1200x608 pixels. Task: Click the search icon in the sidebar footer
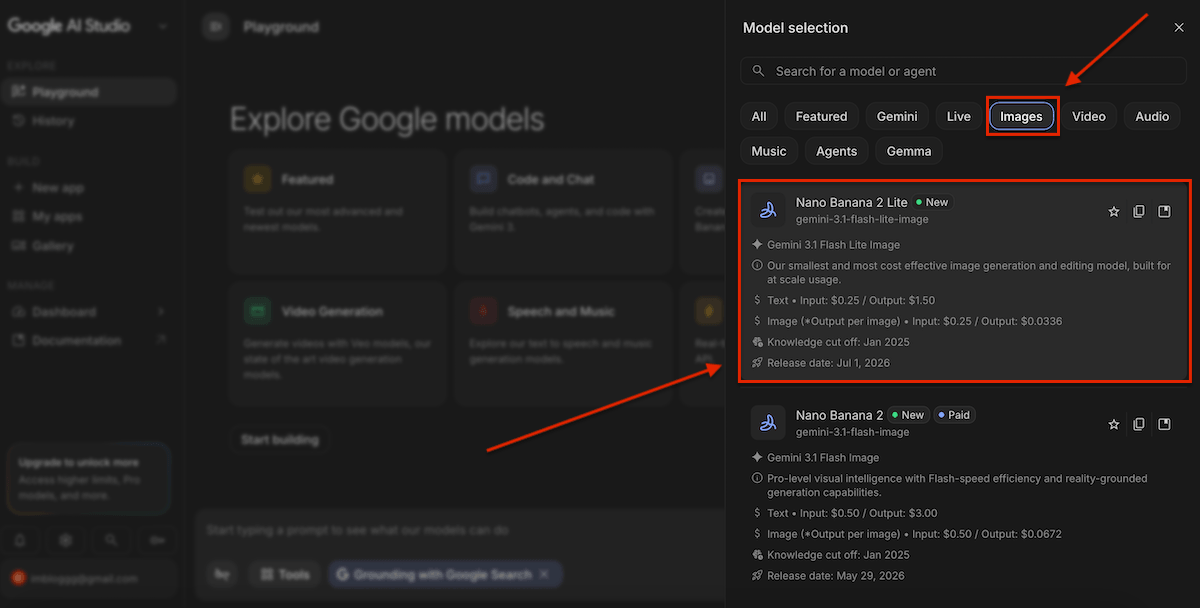[x=111, y=540]
